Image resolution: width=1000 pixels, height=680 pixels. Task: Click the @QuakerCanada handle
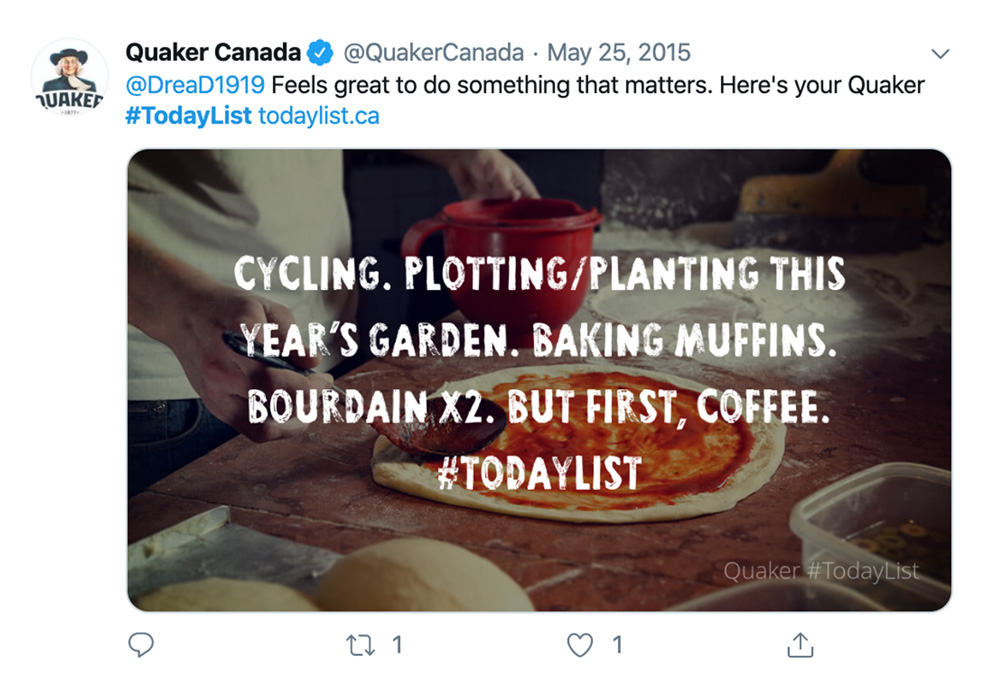(434, 53)
